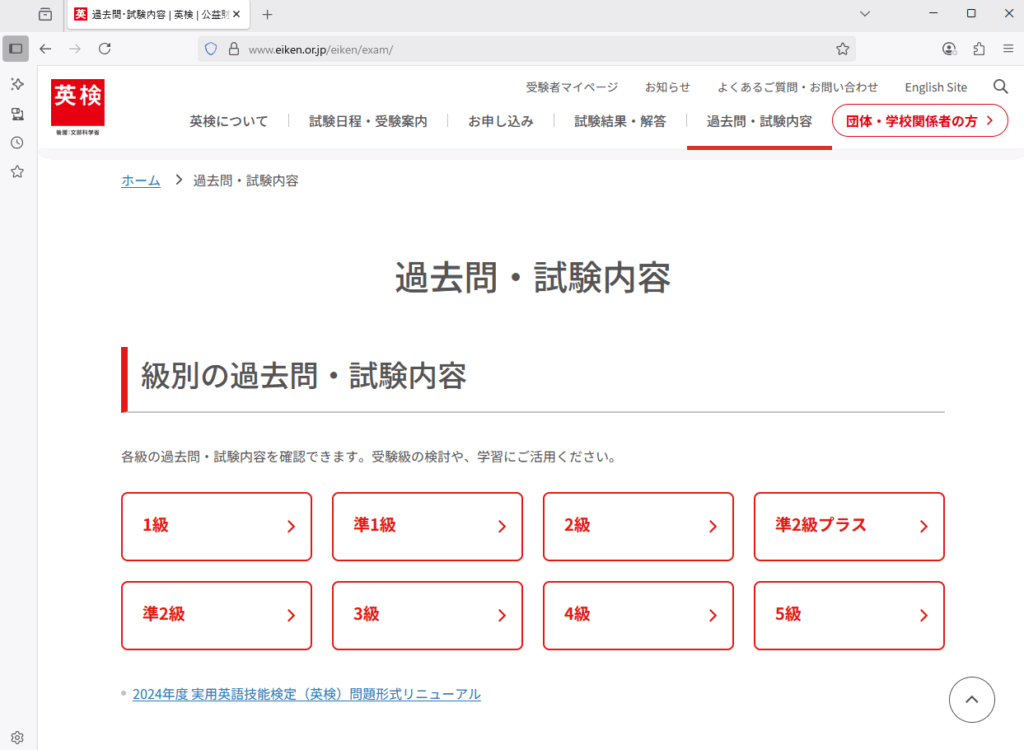The image size is (1024, 750).
Task: Expand the list all tabs dropdown arrow
Action: coord(865,14)
